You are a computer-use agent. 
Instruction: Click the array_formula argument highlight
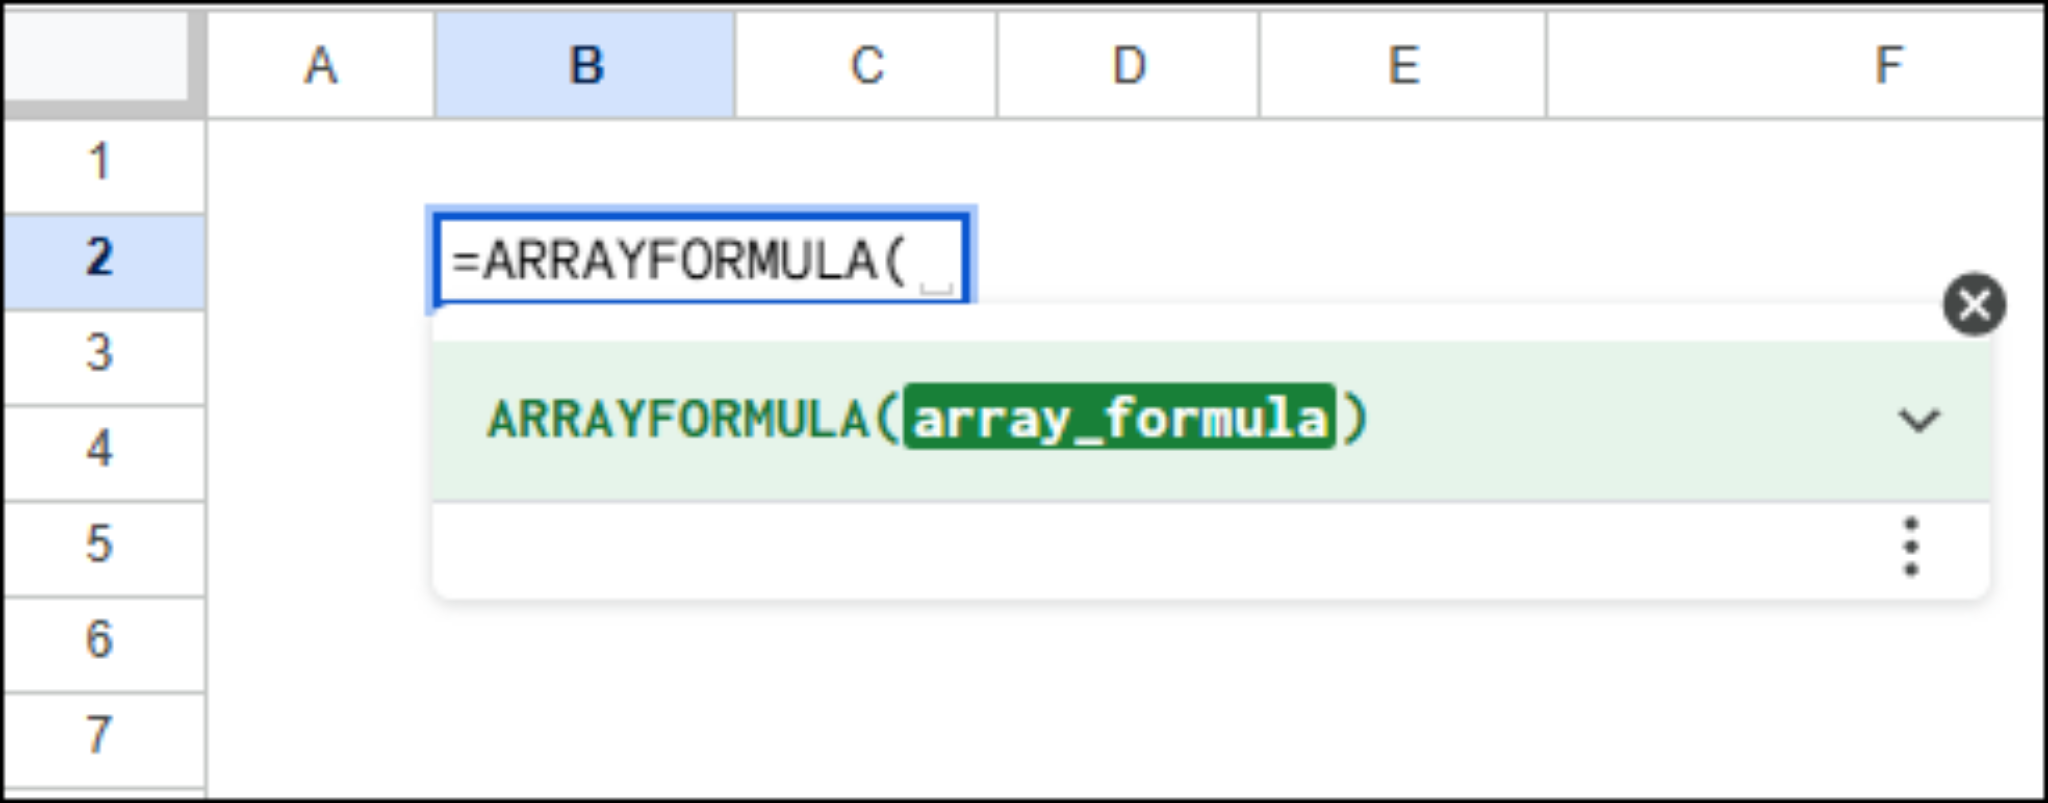(1119, 418)
